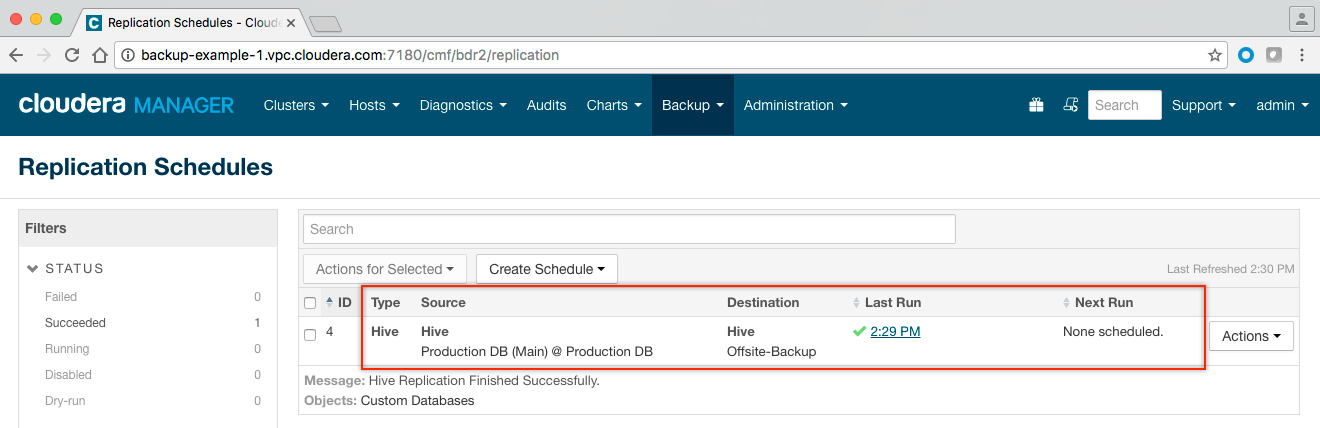
Task: Filter schedules by Disabled status
Action: [68, 375]
